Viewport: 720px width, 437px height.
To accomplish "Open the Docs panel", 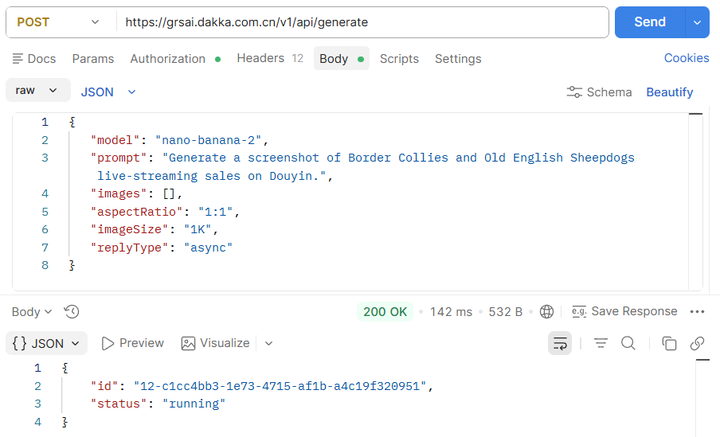I will click(x=34, y=59).
